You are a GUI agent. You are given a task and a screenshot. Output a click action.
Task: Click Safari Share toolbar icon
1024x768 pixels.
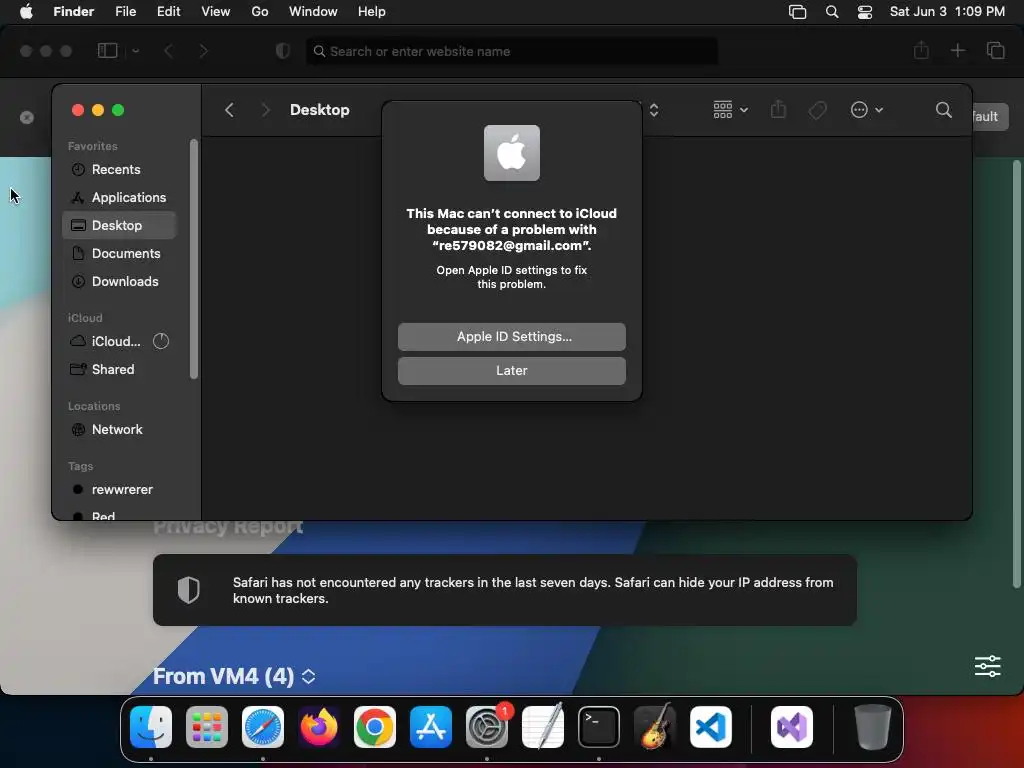click(921, 50)
